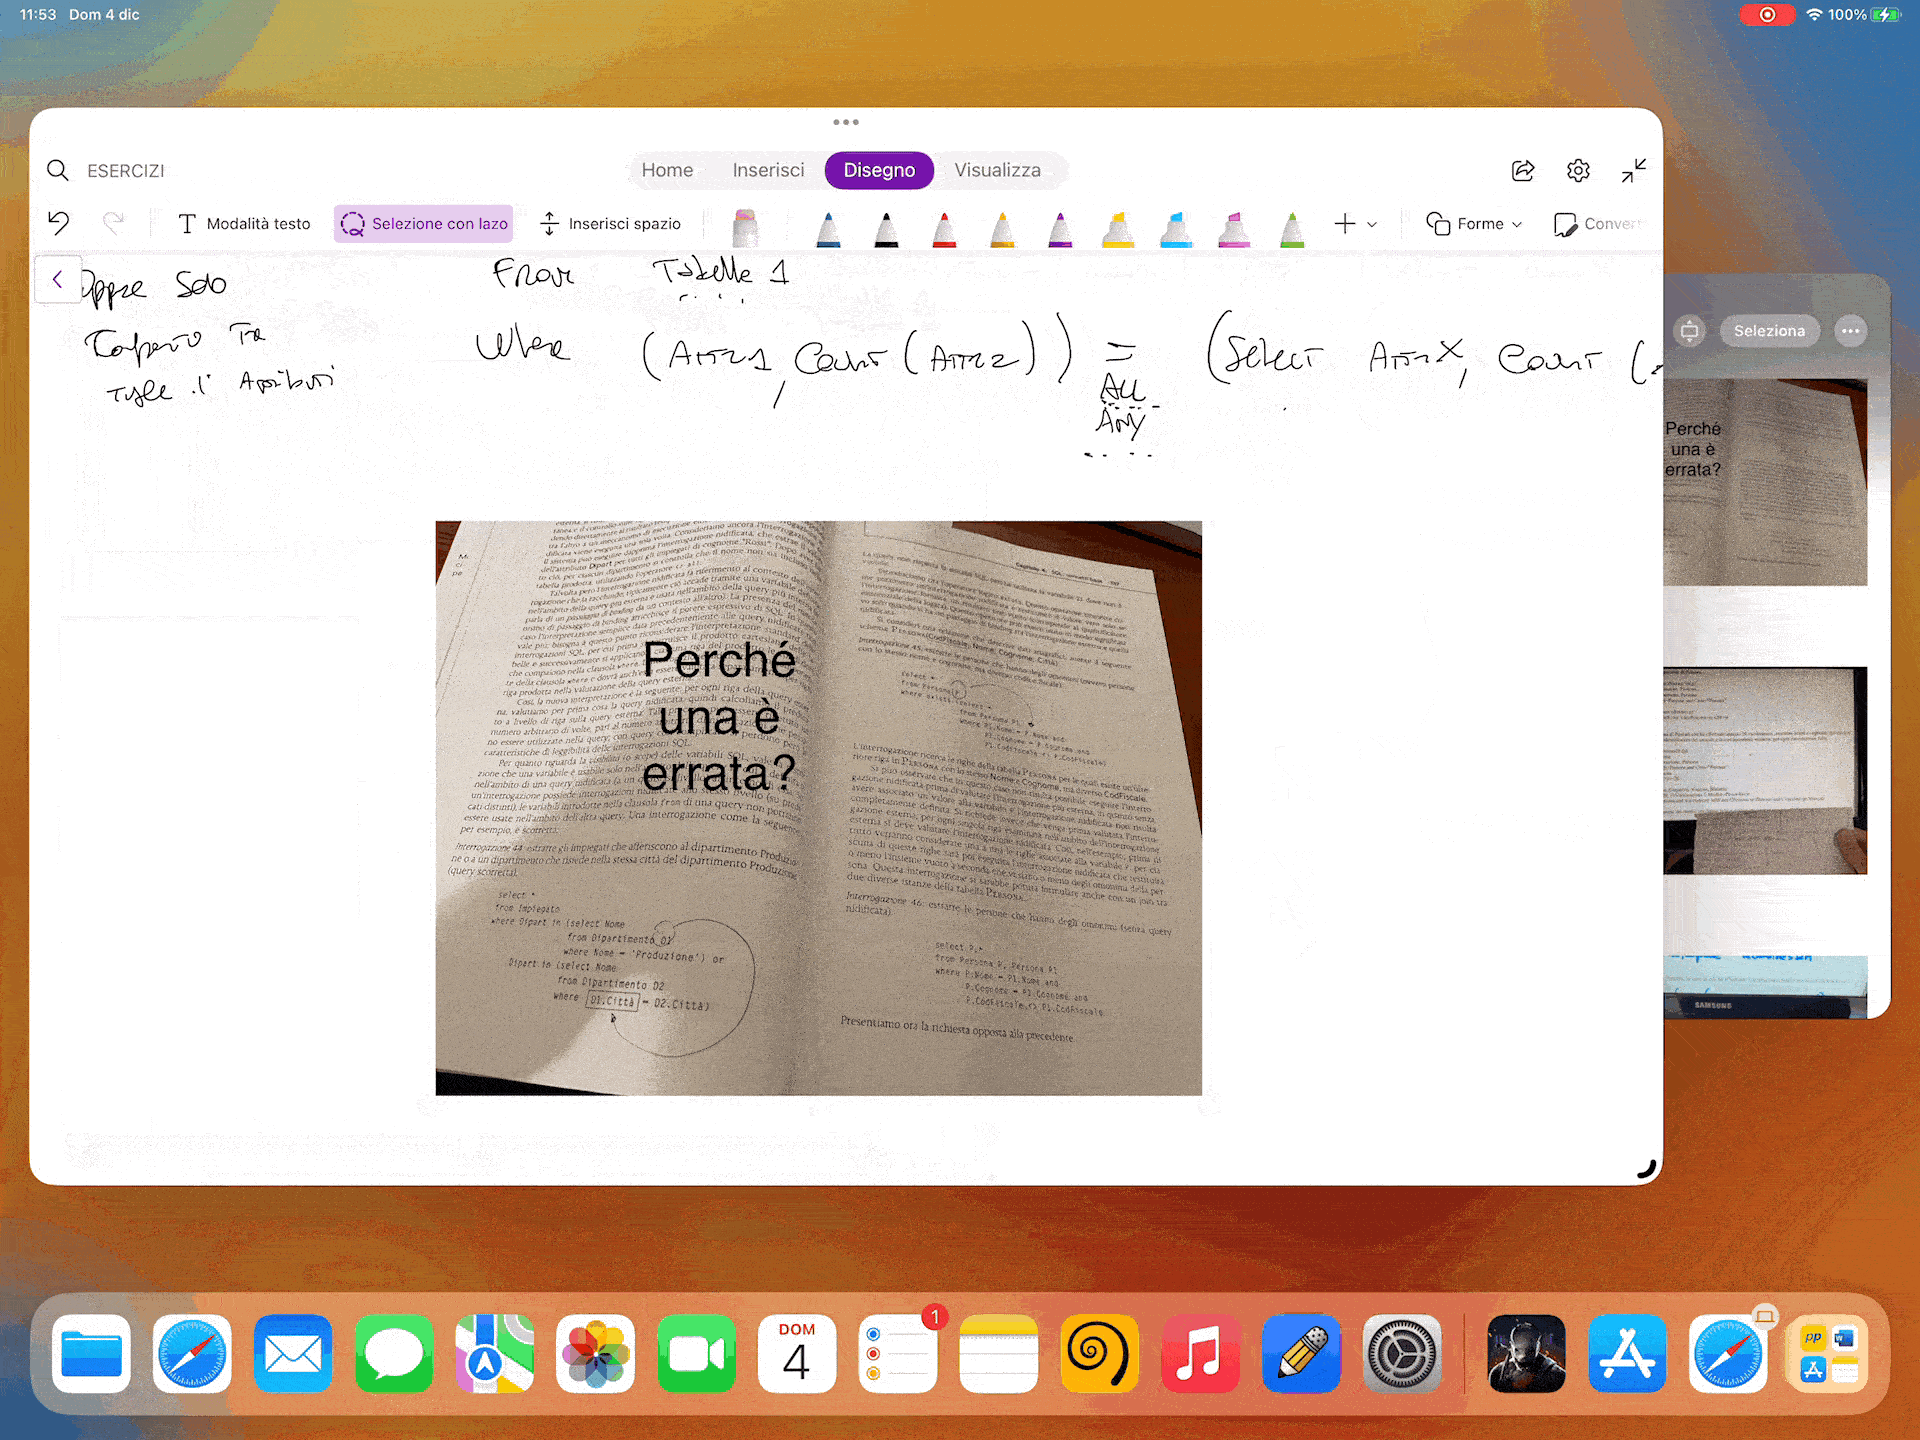Select the red pen

click(944, 228)
